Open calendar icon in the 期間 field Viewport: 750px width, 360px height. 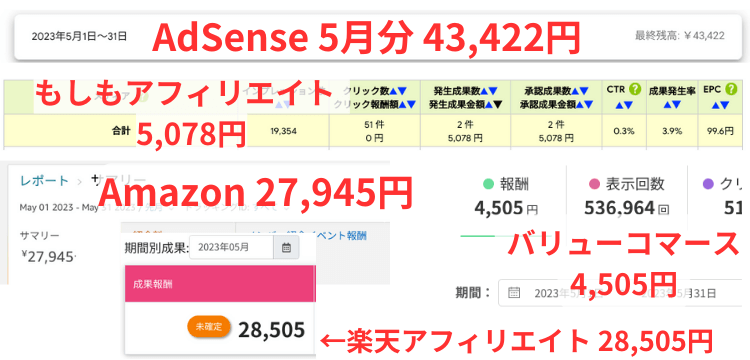point(514,293)
